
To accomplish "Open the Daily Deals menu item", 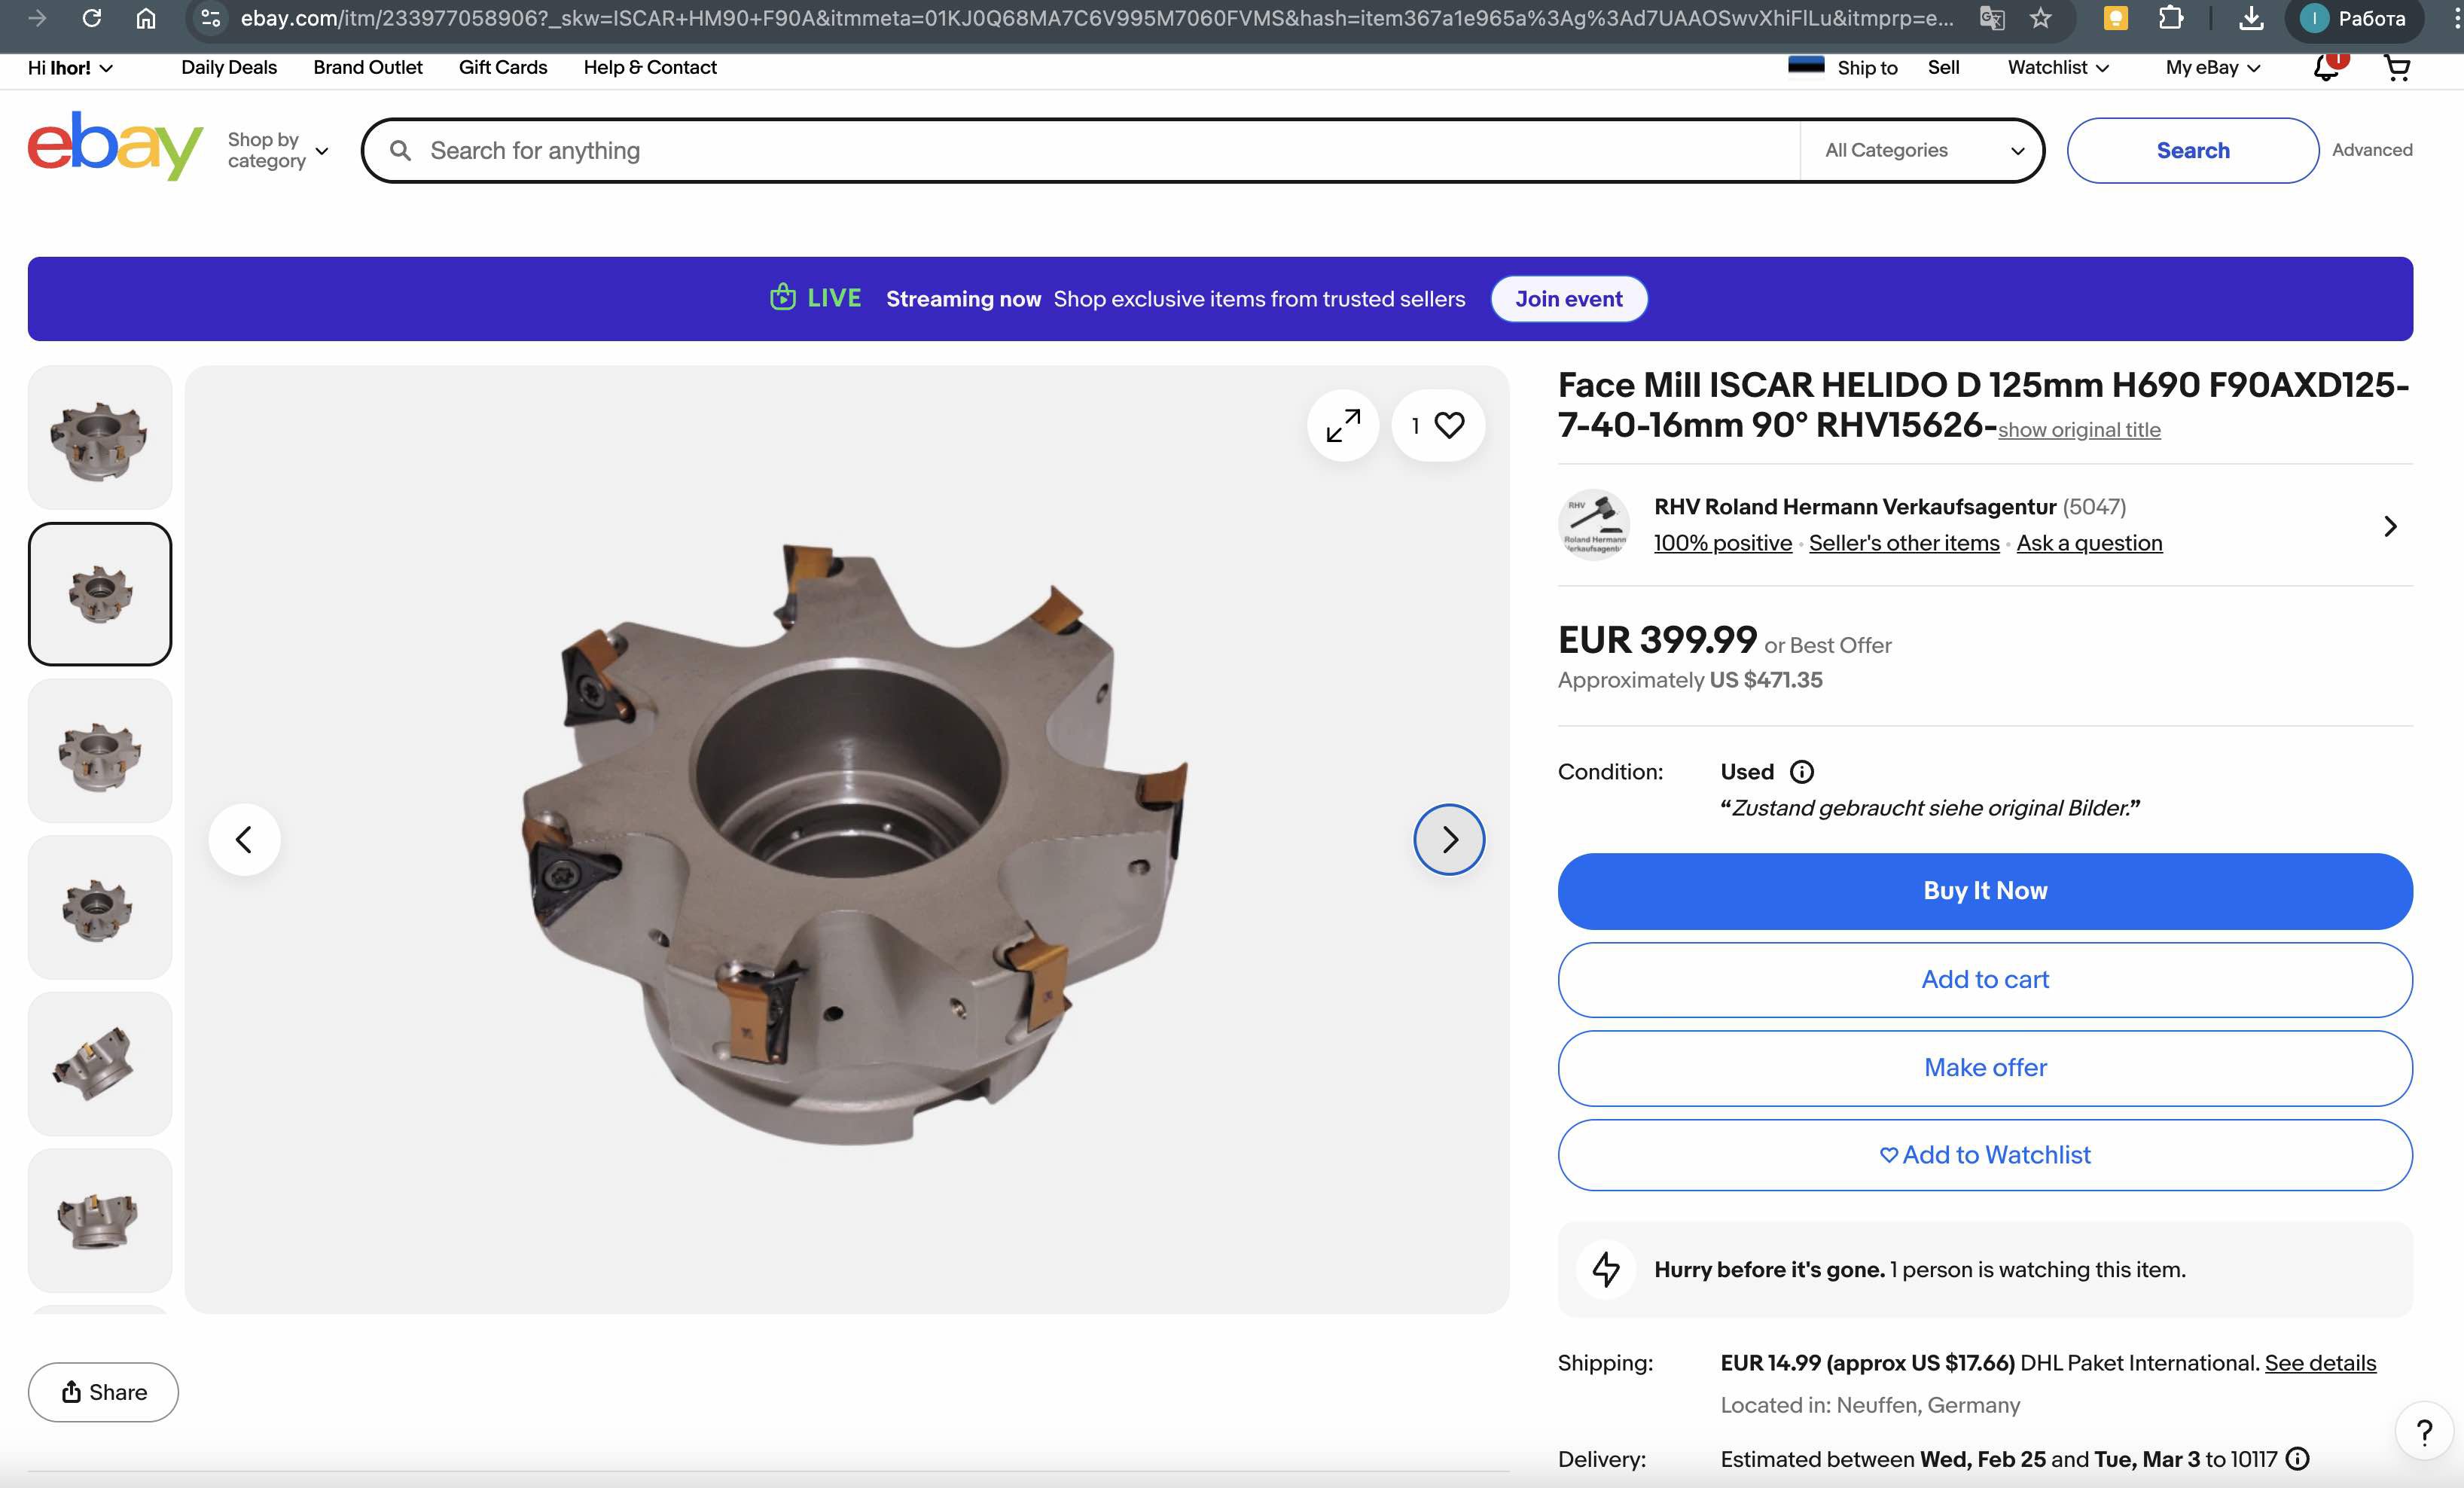I will point(228,67).
